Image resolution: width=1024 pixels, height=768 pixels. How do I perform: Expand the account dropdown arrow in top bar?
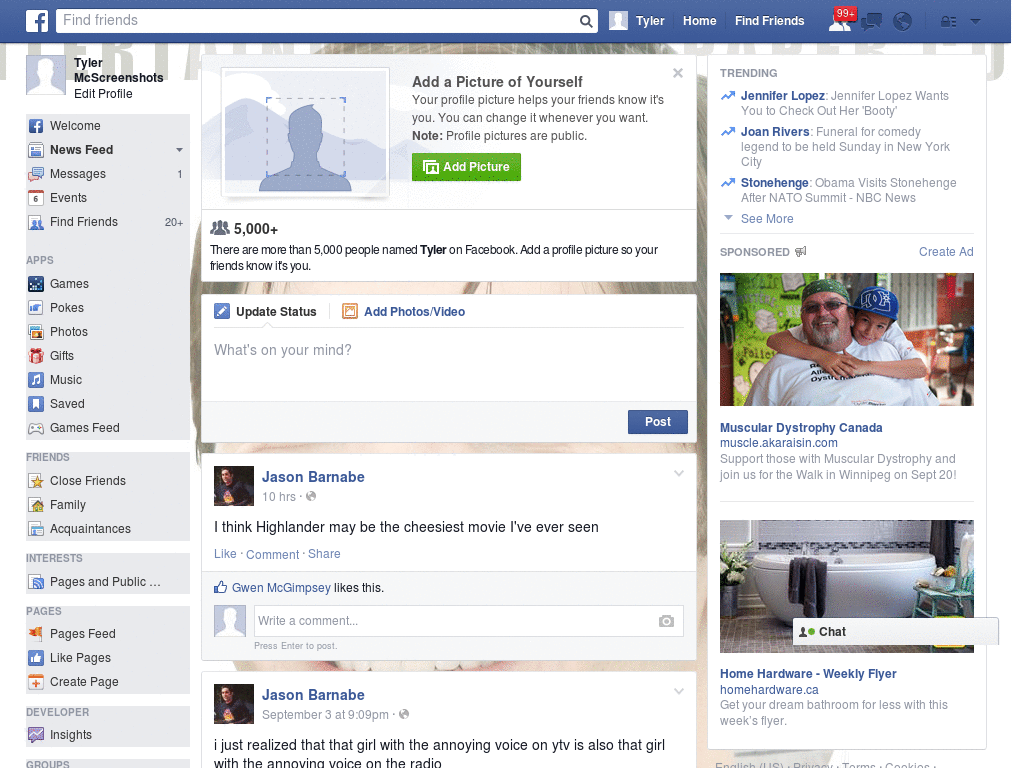(x=975, y=22)
